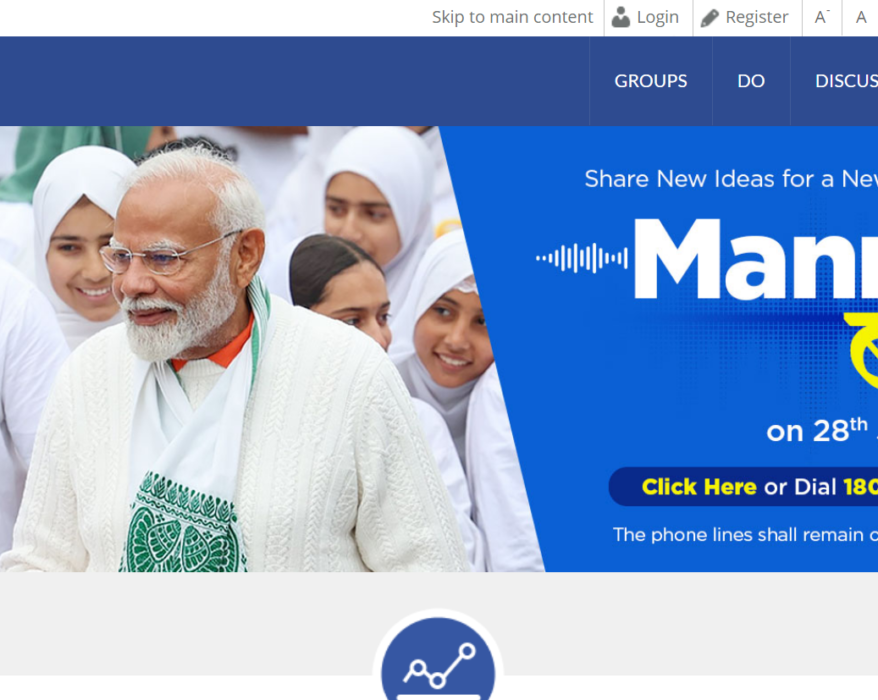Click the audio waveform graphic on banner
Screen dimensions: 878x700
582,258
